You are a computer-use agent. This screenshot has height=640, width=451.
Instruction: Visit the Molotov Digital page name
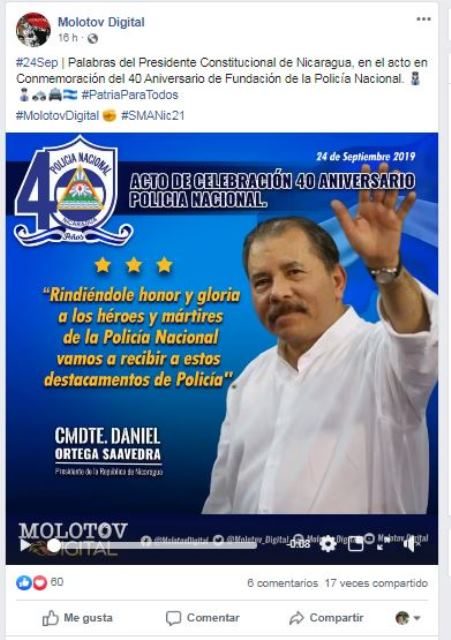click(101, 22)
